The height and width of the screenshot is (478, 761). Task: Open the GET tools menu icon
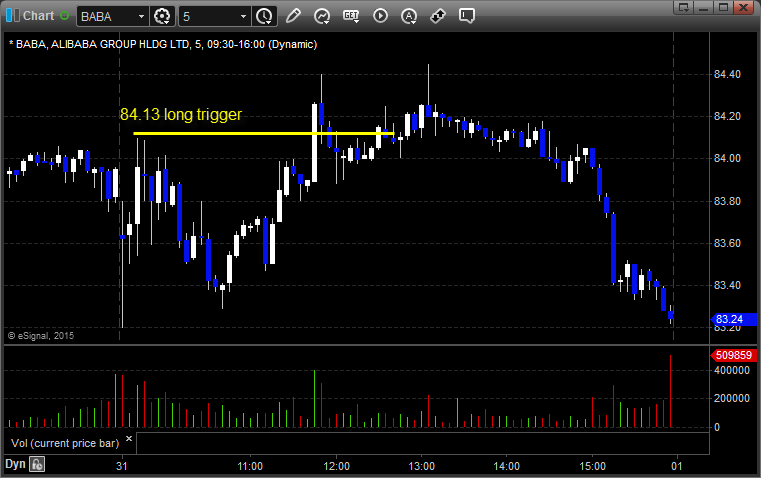[x=351, y=16]
